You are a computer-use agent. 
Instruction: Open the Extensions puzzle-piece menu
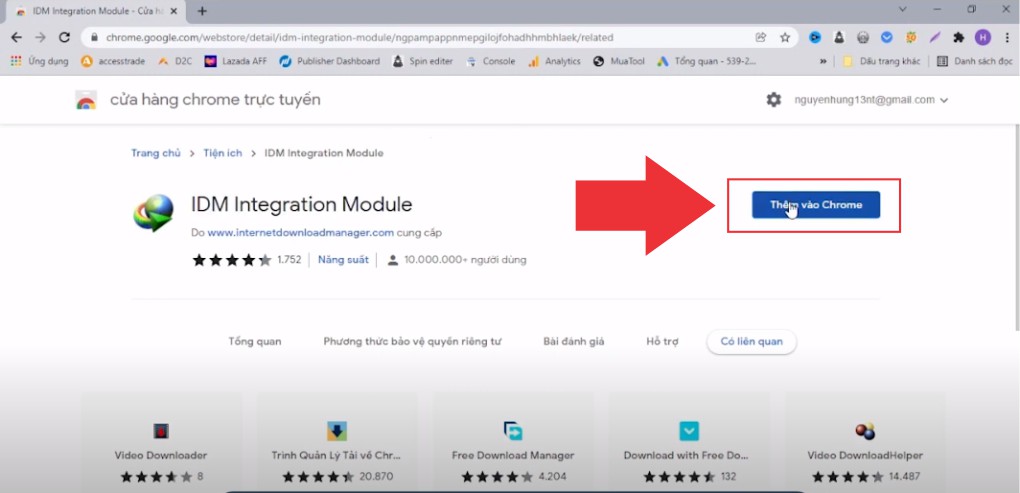pos(958,38)
